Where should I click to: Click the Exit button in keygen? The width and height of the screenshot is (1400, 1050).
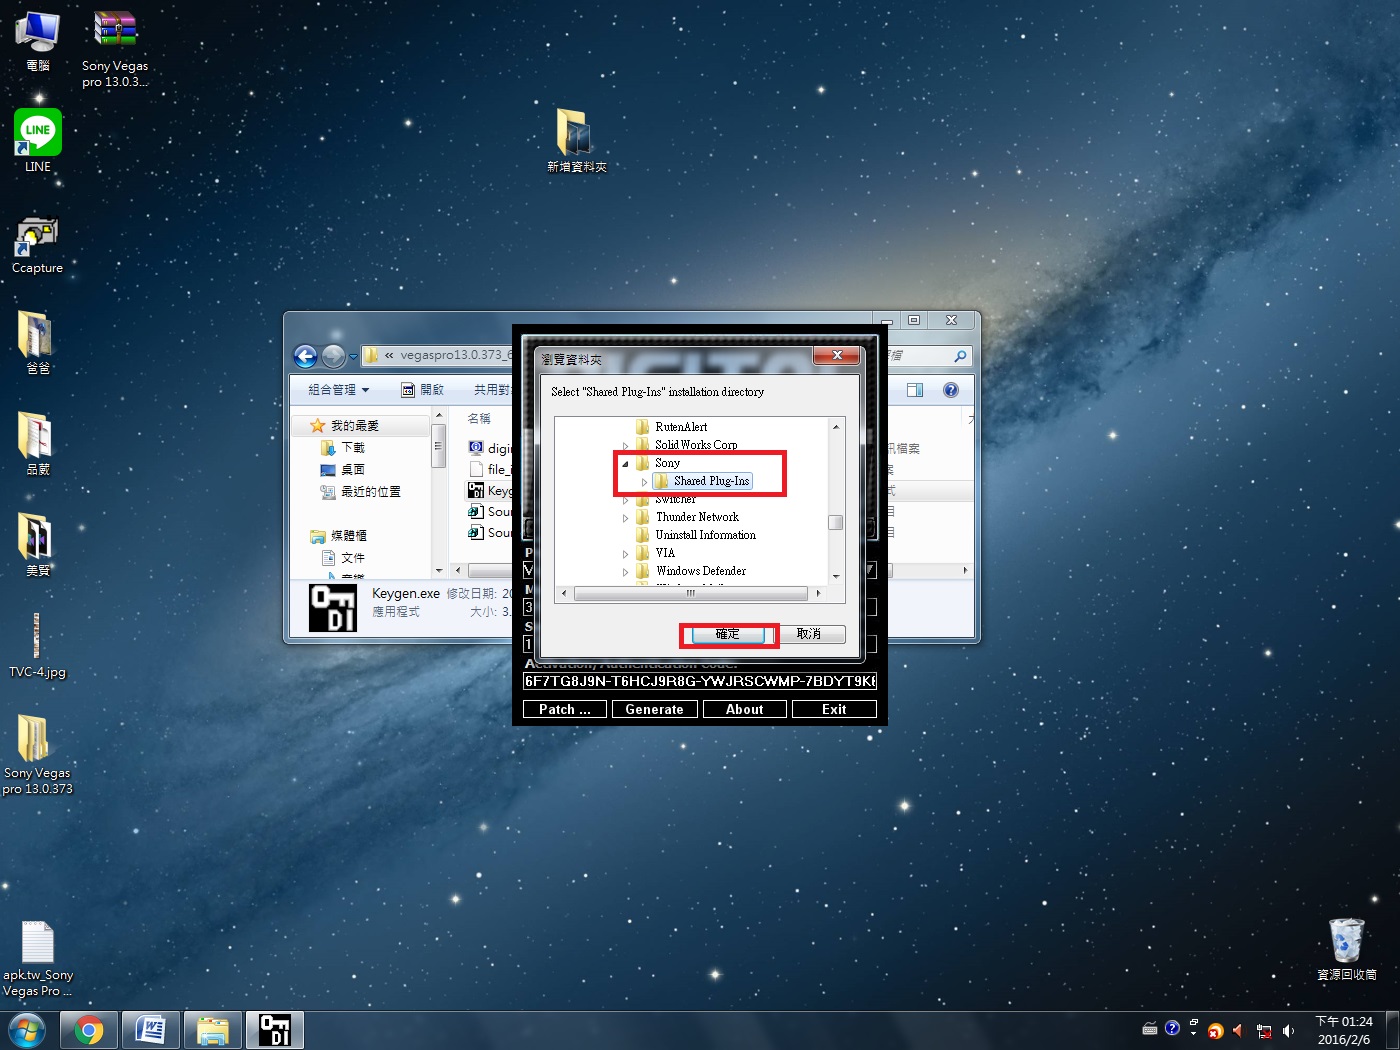click(x=834, y=709)
